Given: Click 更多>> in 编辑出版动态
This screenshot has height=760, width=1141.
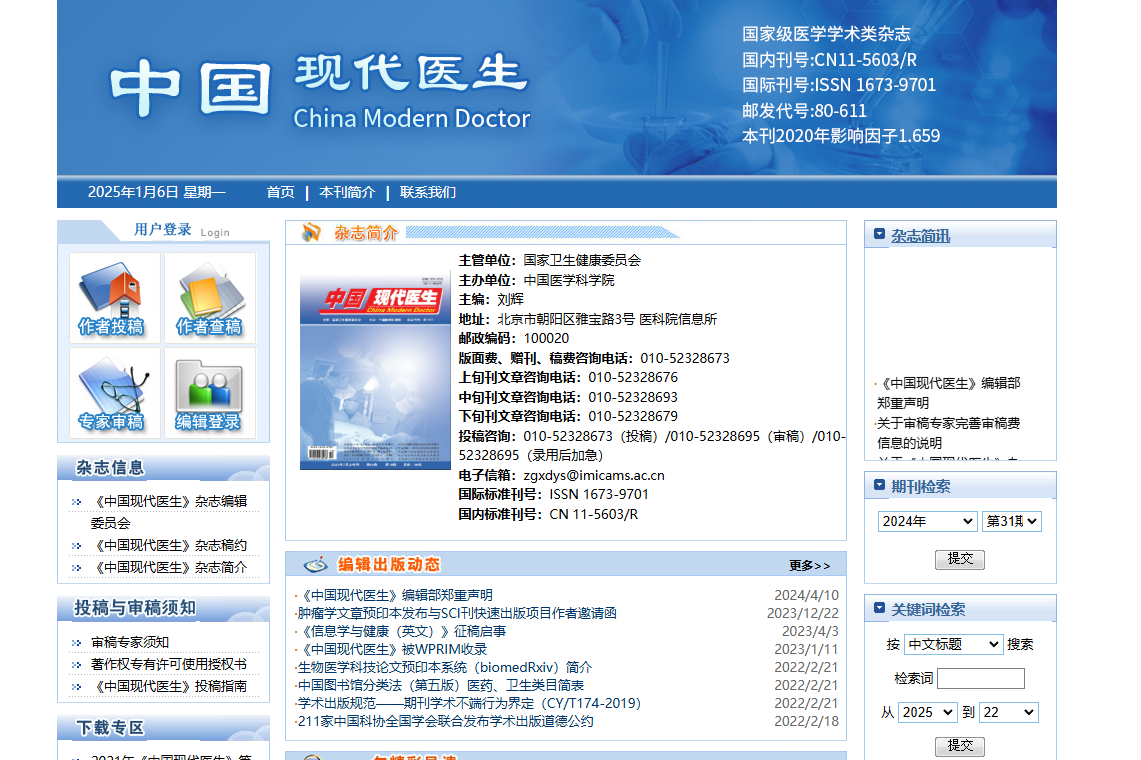Looking at the screenshot, I should pyautogui.click(x=809, y=566).
